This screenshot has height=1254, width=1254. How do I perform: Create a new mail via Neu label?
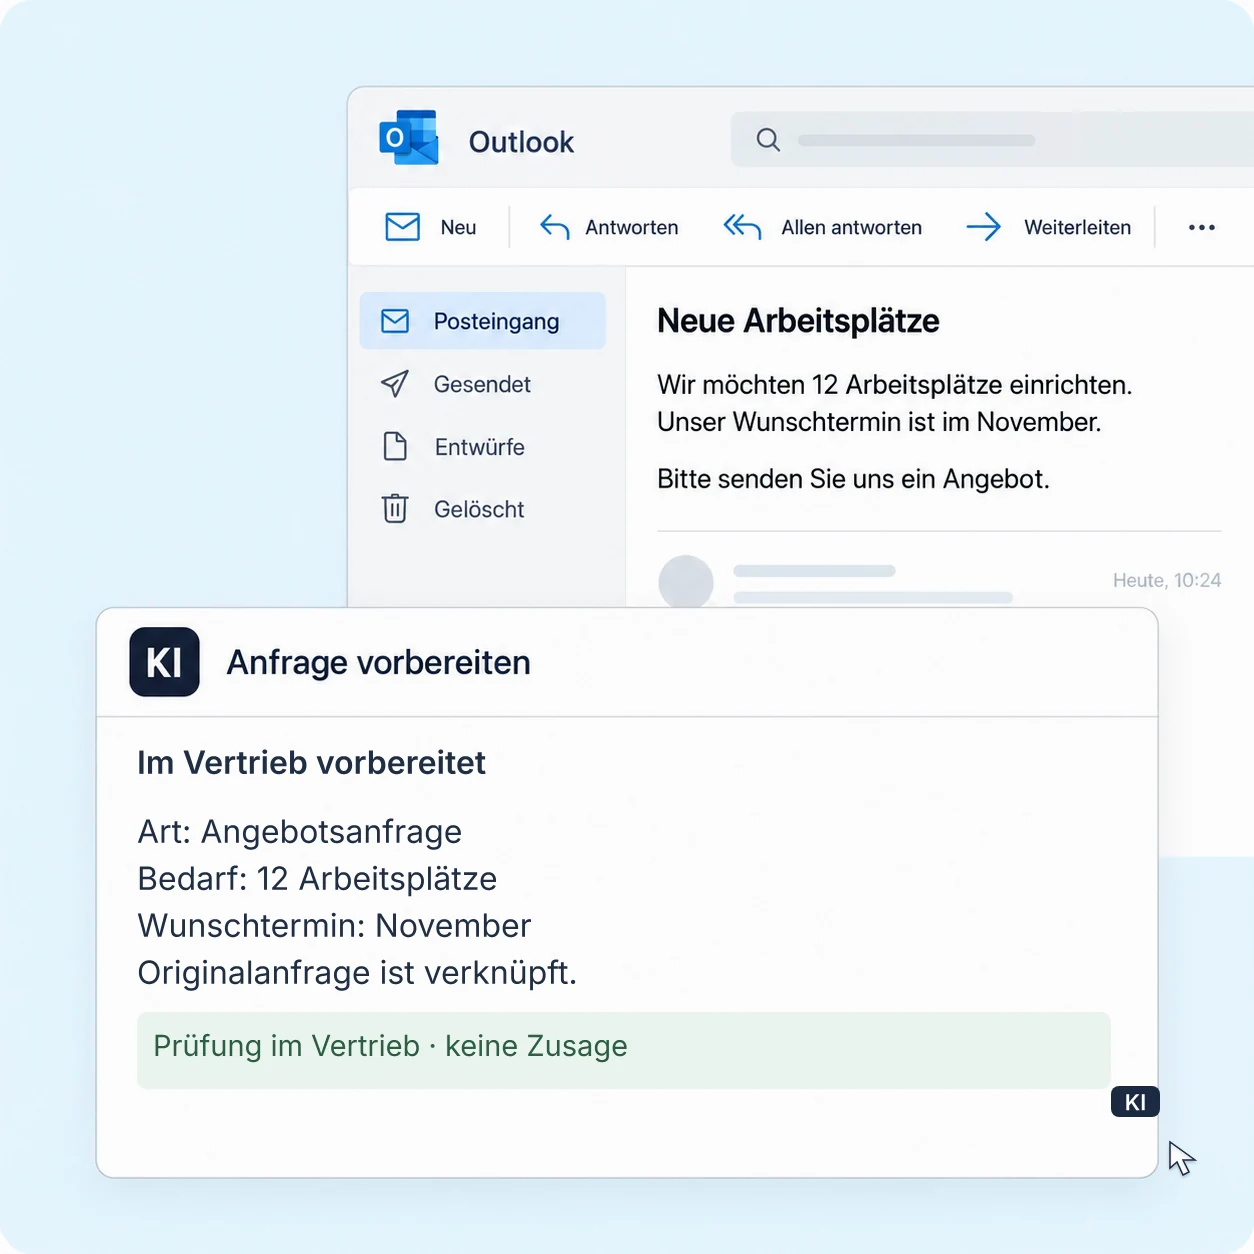tap(458, 228)
